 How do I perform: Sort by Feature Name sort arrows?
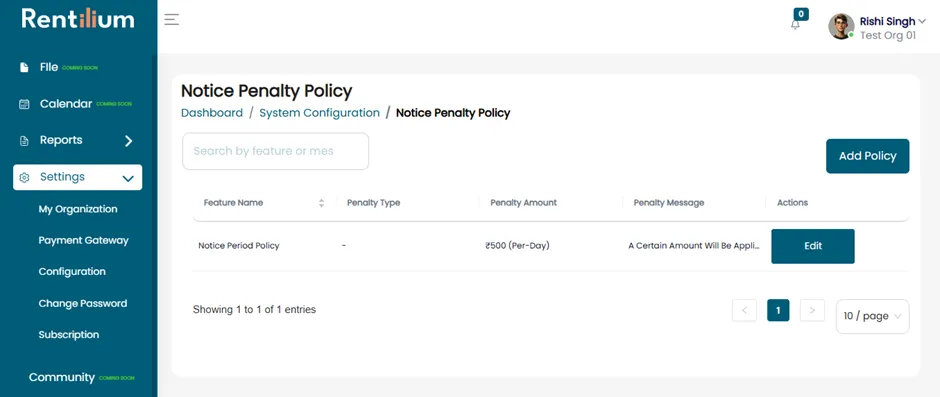click(321, 203)
